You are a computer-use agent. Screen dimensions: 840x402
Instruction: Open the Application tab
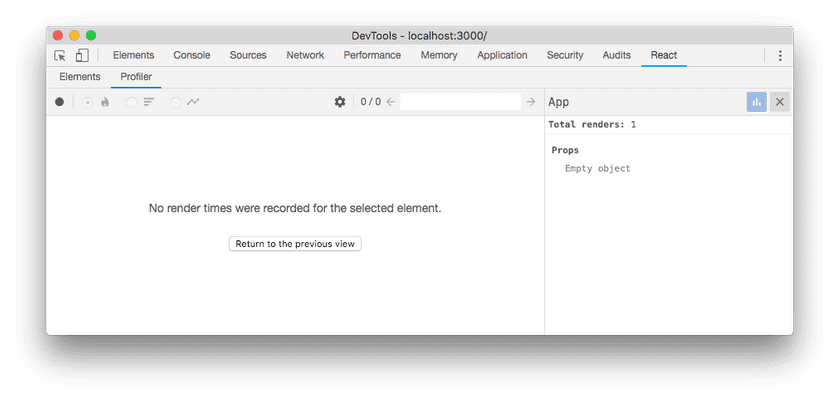(x=502, y=56)
